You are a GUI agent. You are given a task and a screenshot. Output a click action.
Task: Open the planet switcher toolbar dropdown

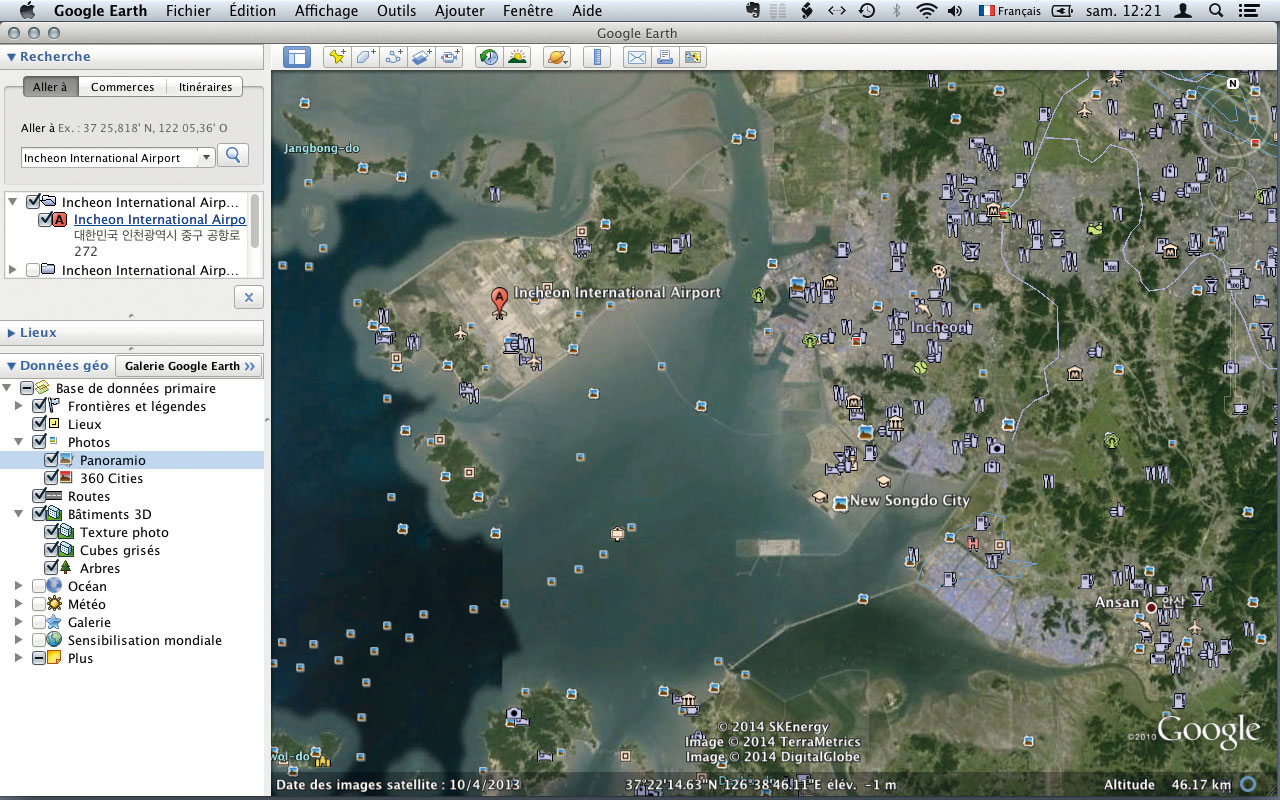tap(557, 57)
